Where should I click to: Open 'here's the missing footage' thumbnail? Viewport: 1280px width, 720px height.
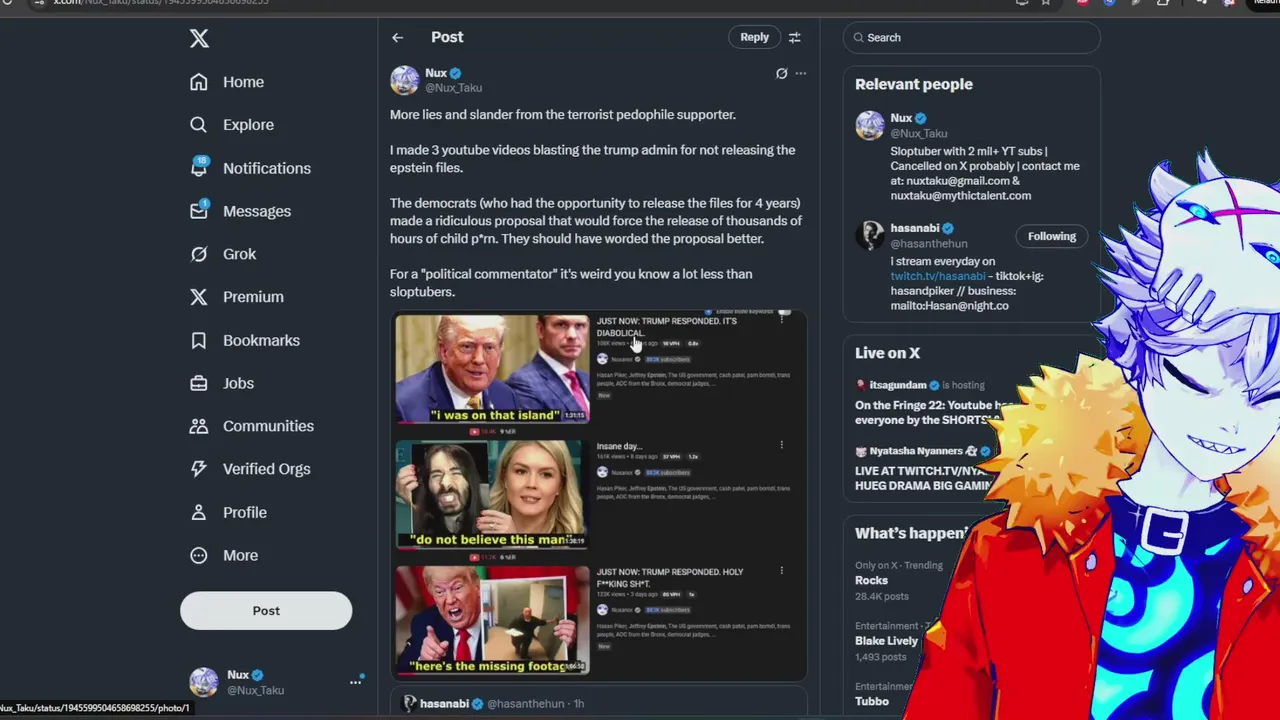pyautogui.click(x=492, y=620)
